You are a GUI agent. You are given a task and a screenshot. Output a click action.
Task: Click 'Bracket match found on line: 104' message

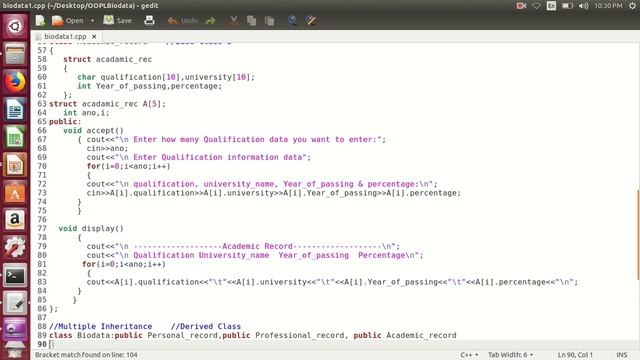tap(86, 355)
